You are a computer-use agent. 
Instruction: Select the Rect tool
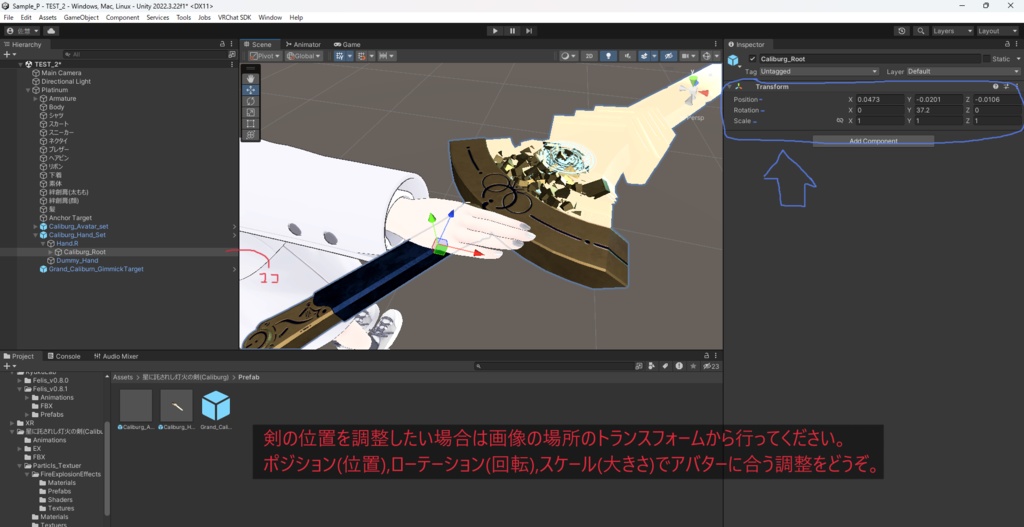point(251,123)
